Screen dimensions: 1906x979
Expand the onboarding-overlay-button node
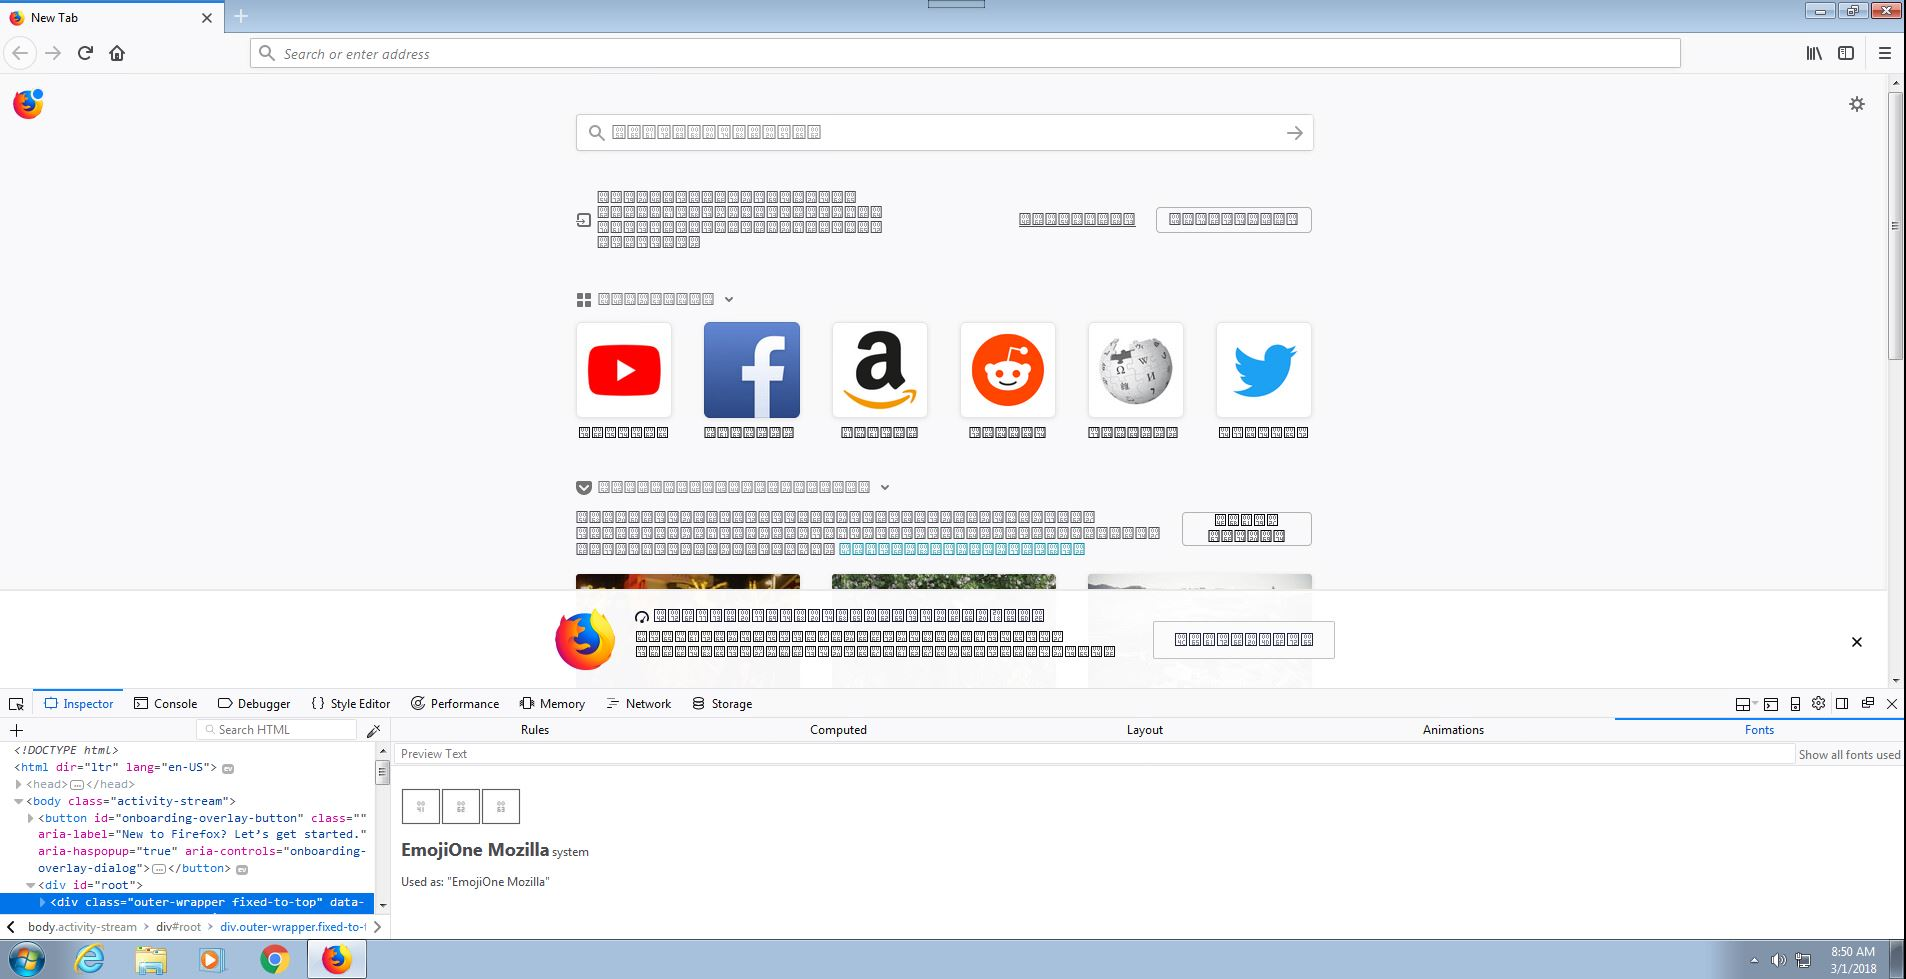[31, 818]
